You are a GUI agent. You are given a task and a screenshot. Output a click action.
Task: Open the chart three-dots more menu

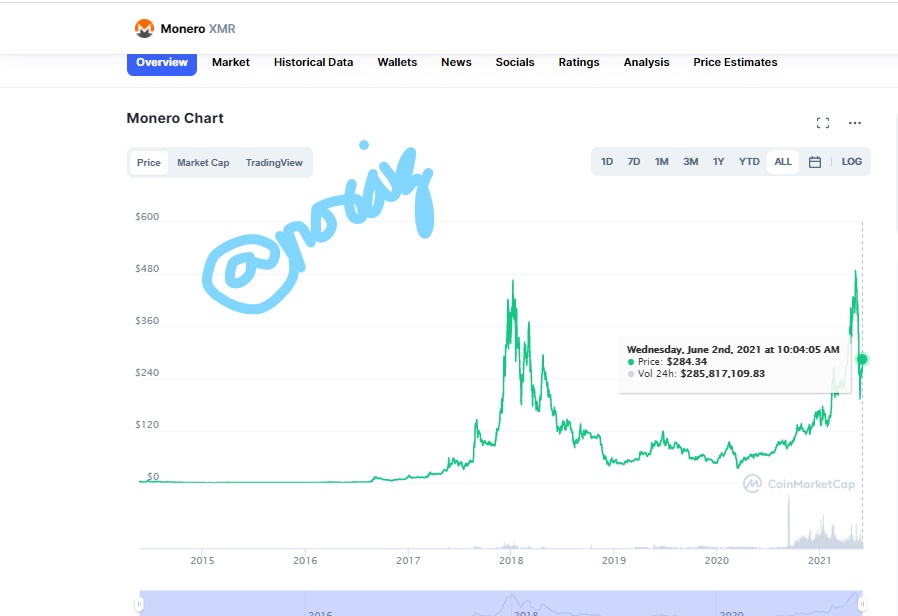click(854, 123)
